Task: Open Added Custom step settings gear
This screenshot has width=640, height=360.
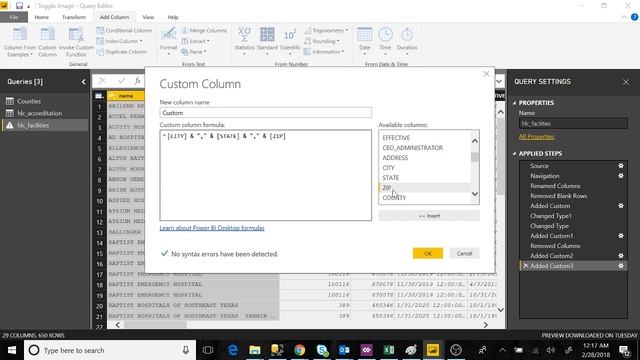Action: pos(621,206)
